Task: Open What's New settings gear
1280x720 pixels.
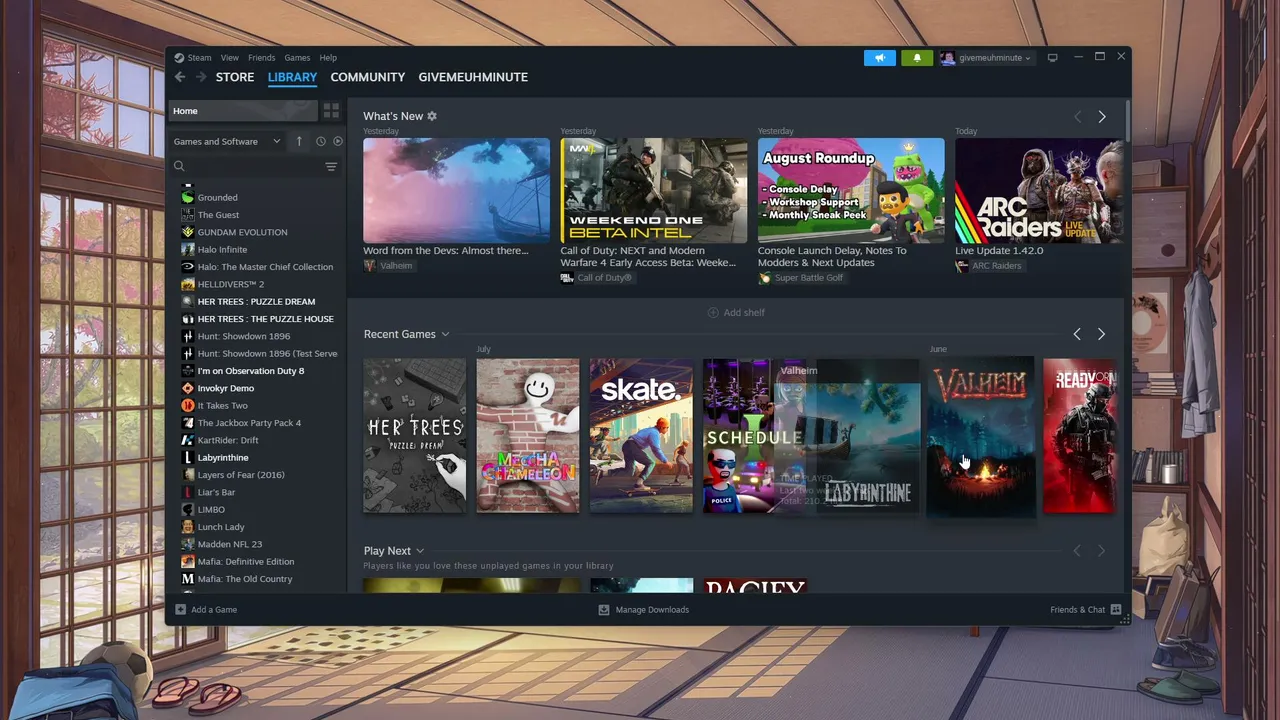Action: pyautogui.click(x=432, y=116)
